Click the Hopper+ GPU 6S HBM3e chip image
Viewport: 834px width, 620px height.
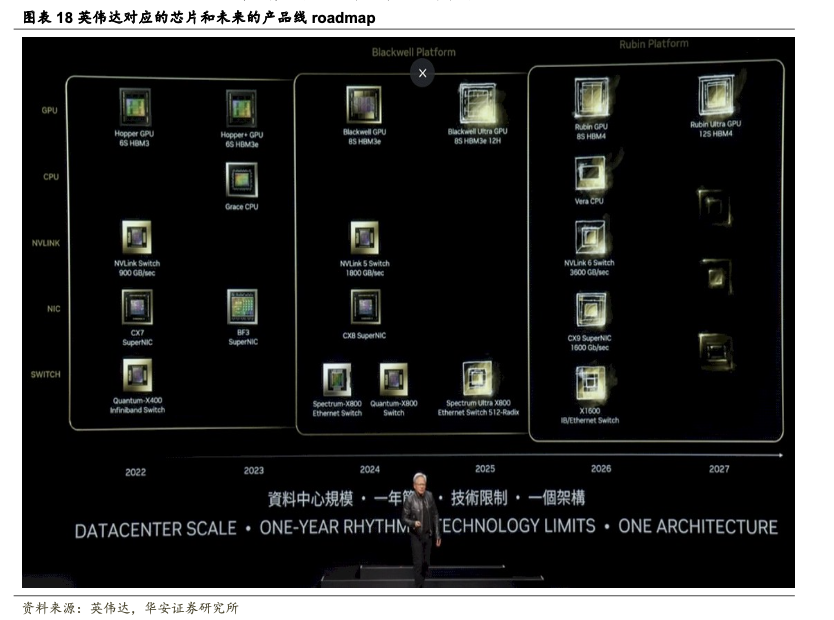(x=241, y=108)
